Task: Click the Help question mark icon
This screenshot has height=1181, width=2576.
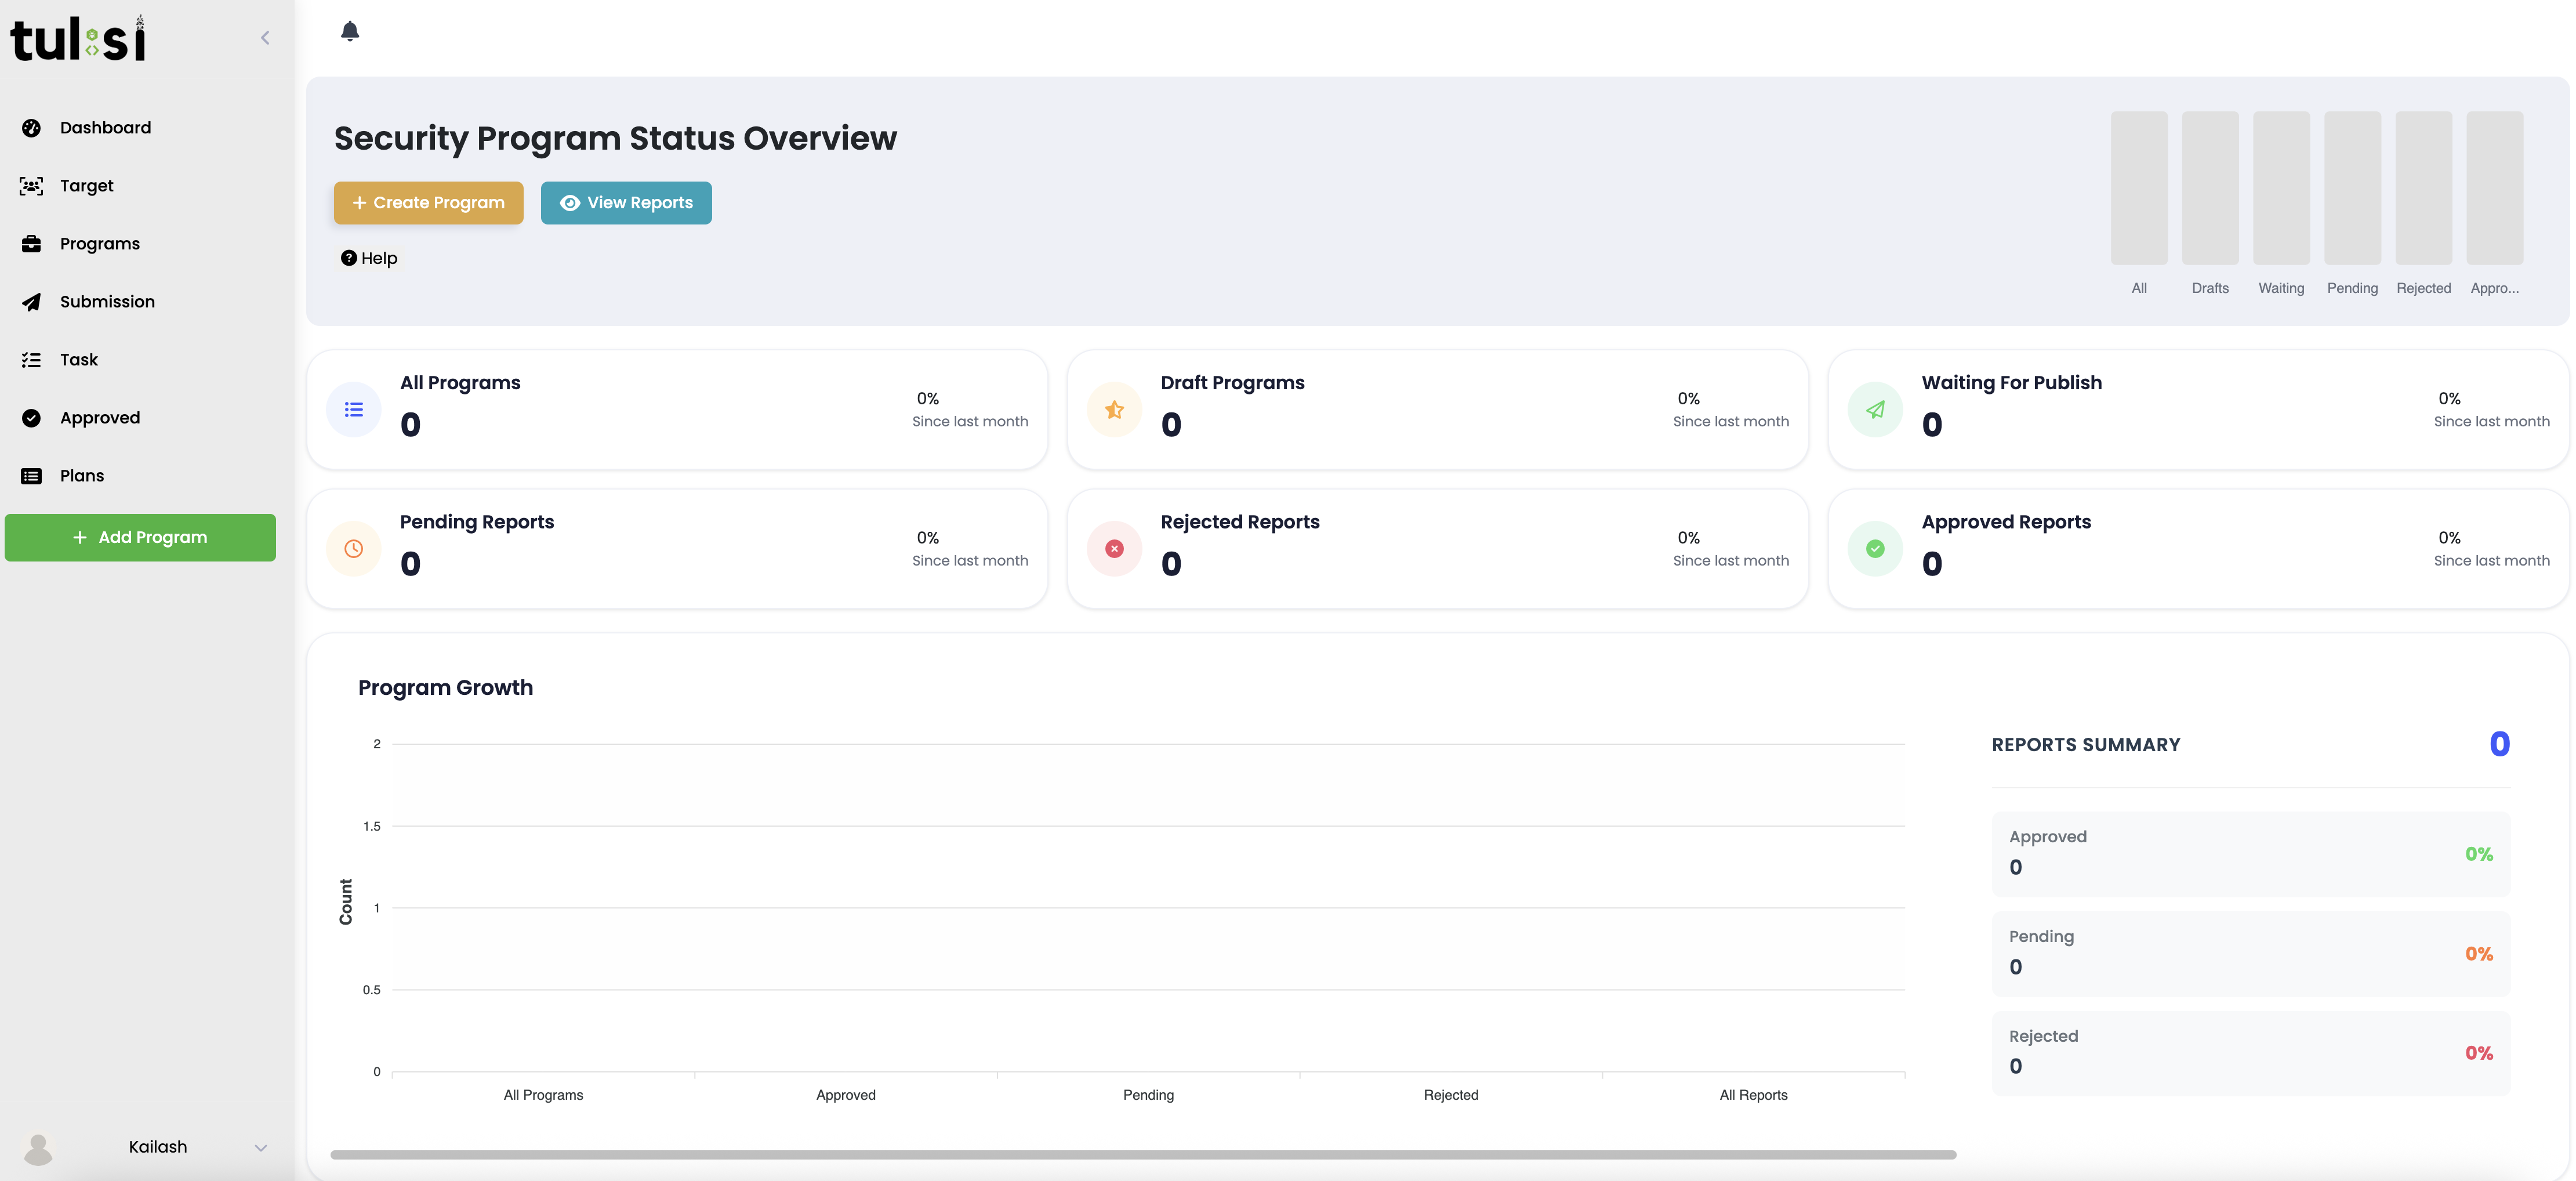Action: pyautogui.click(x=348, y=258)
